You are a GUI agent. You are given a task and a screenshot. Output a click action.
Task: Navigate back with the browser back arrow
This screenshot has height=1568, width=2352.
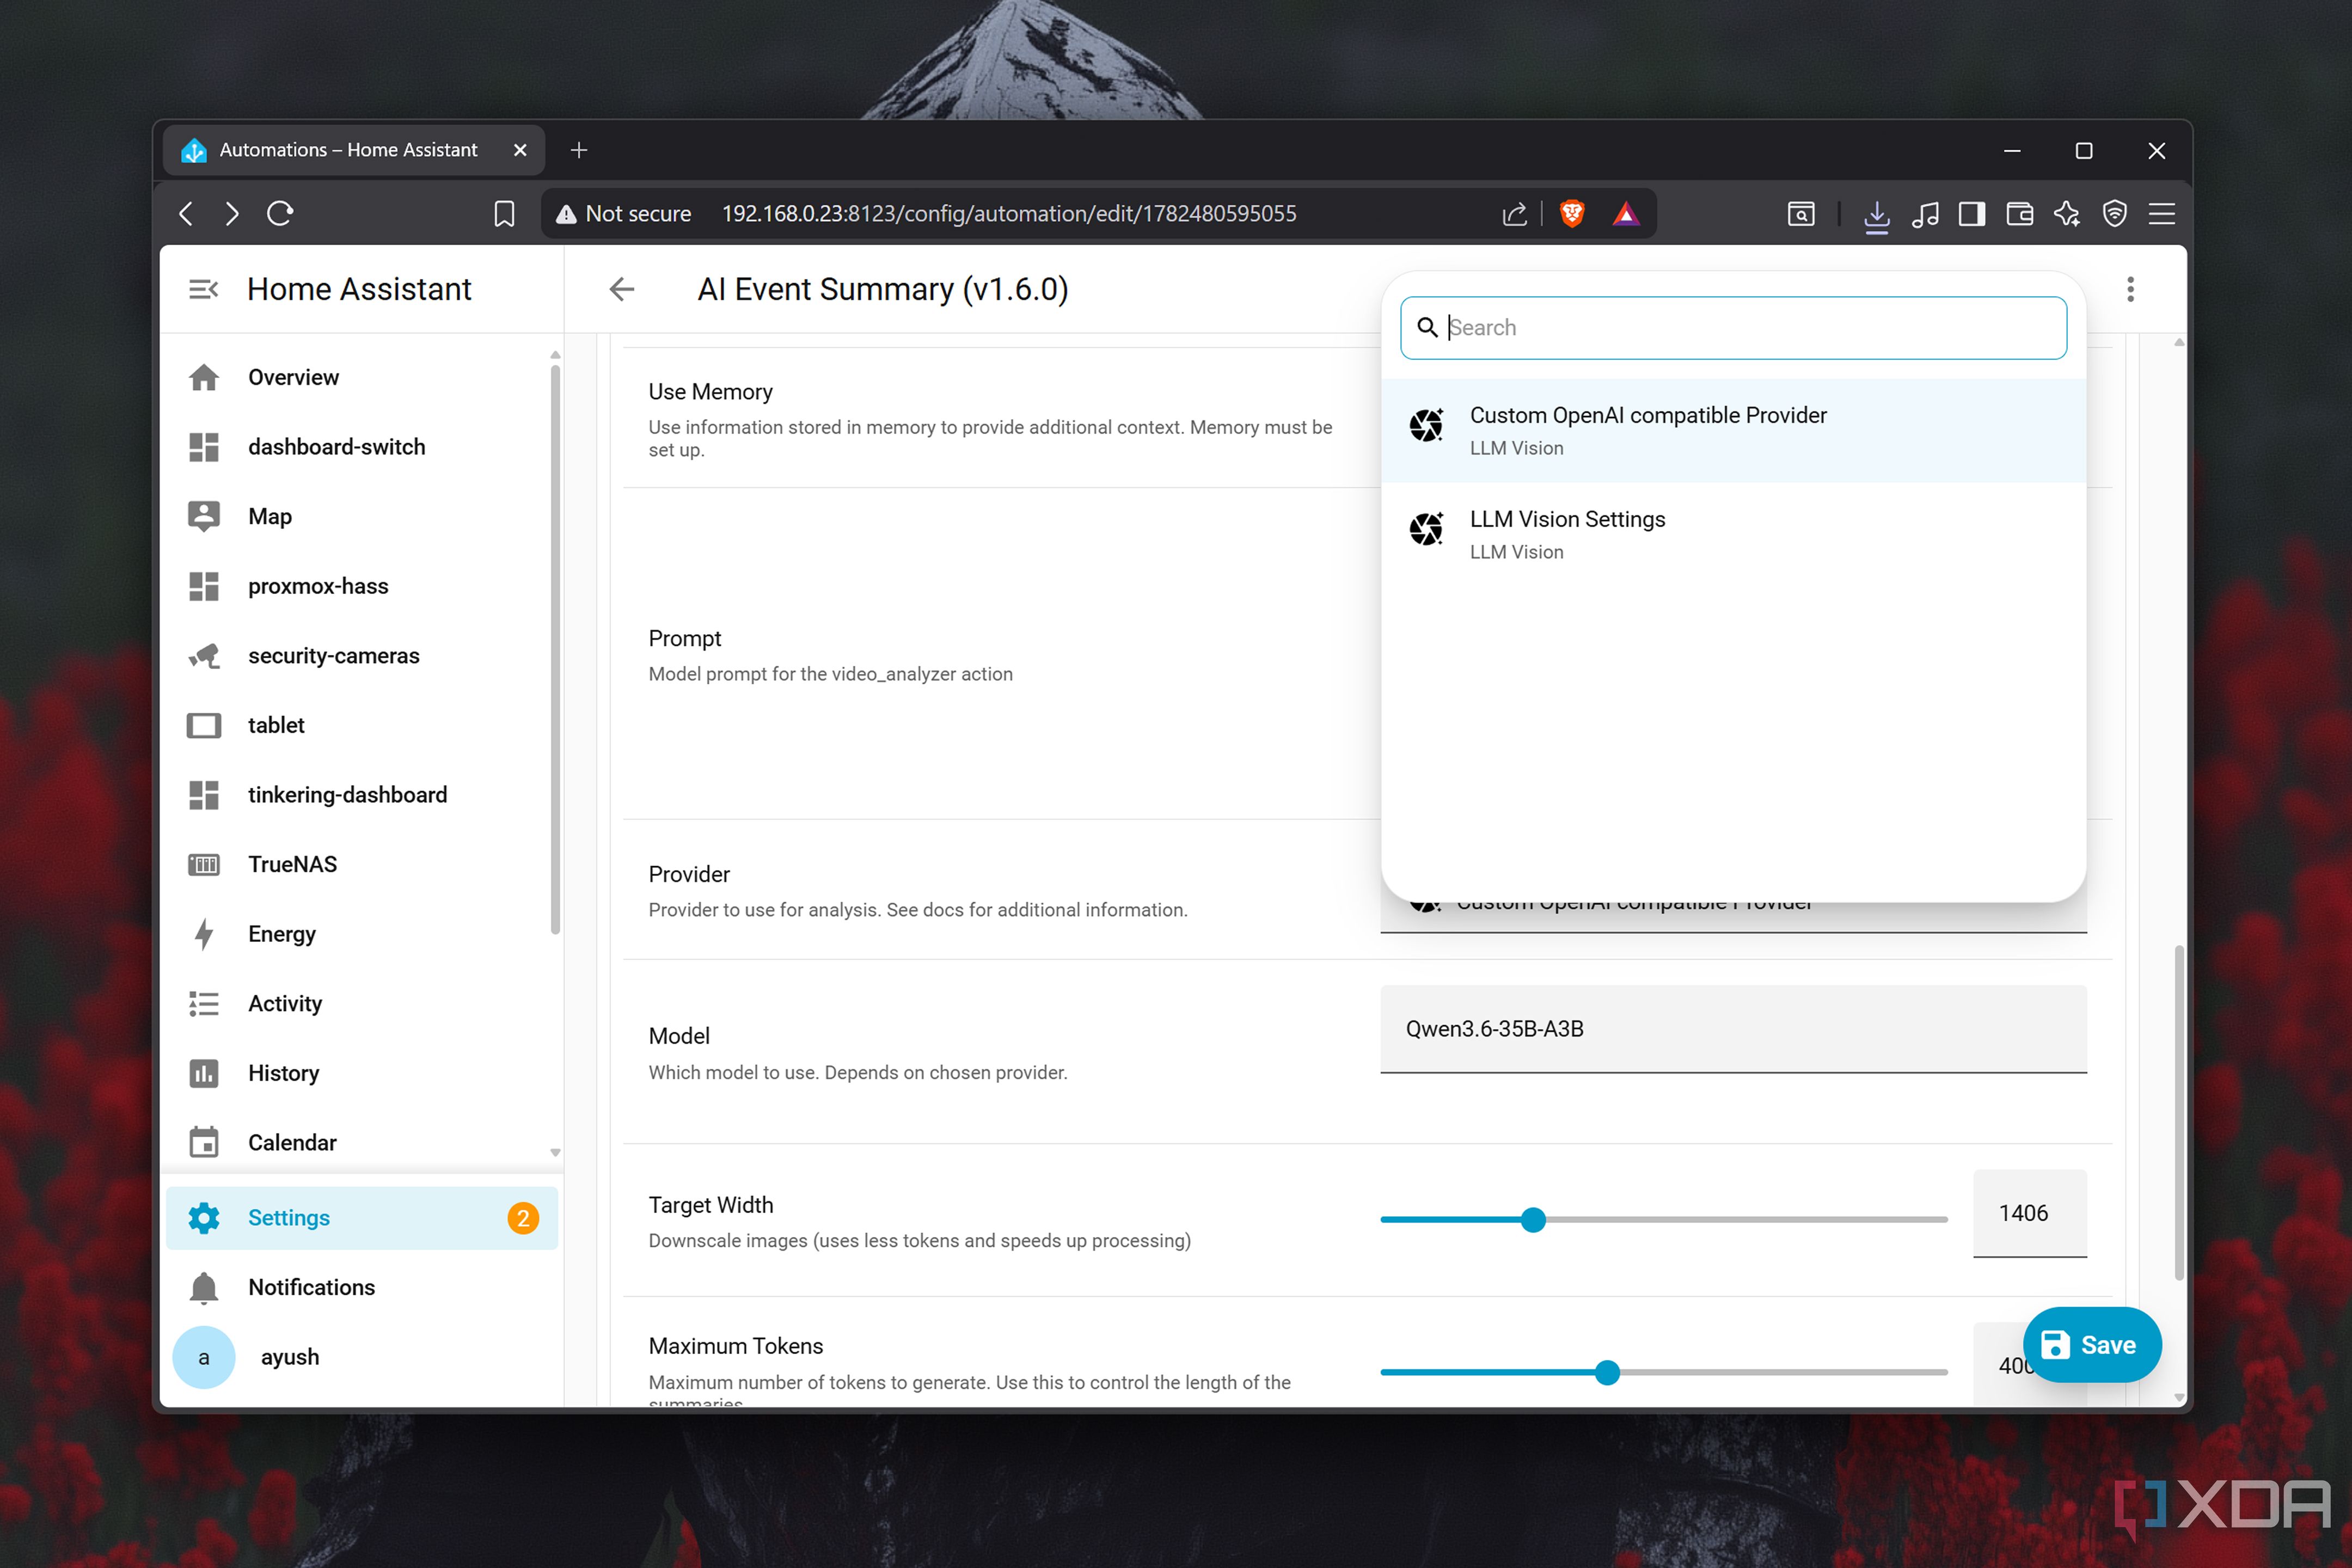(x=186, y=213)
